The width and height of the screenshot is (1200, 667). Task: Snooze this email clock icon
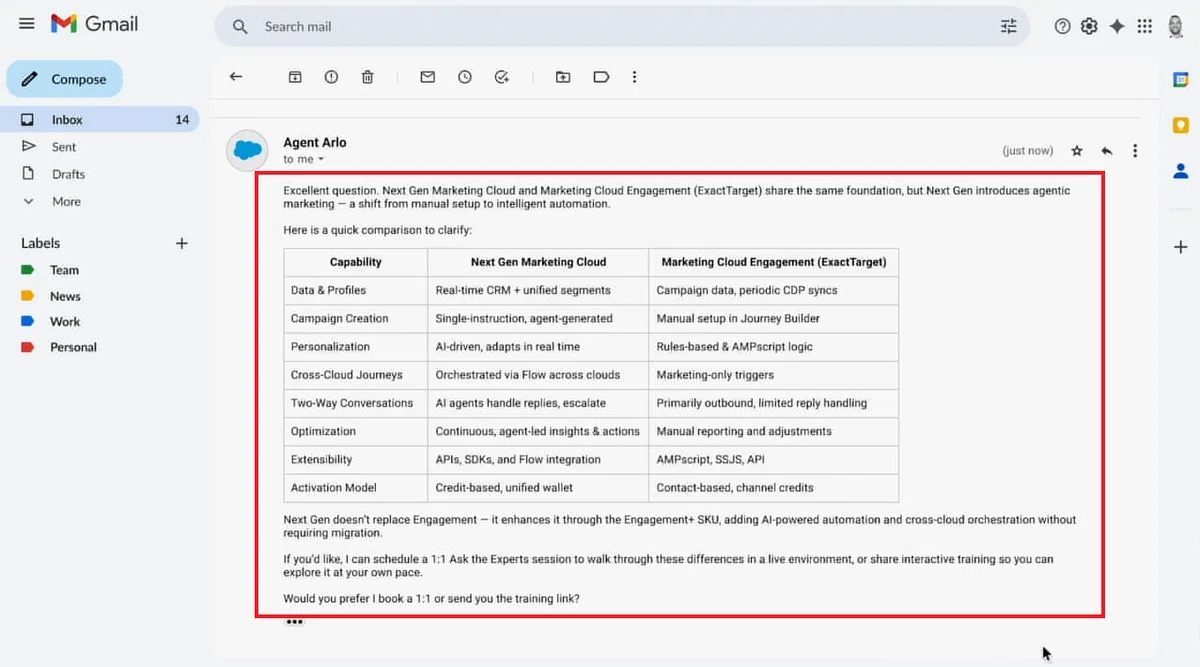tap(465, 77)
